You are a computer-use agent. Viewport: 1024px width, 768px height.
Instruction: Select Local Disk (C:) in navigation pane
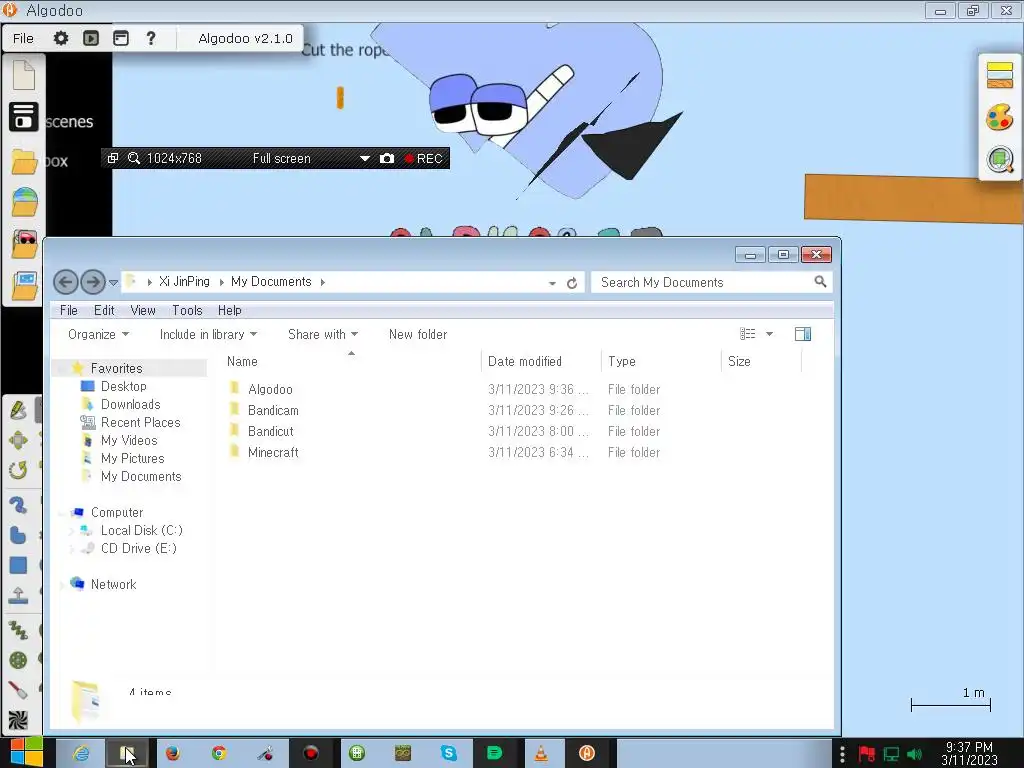142,530
